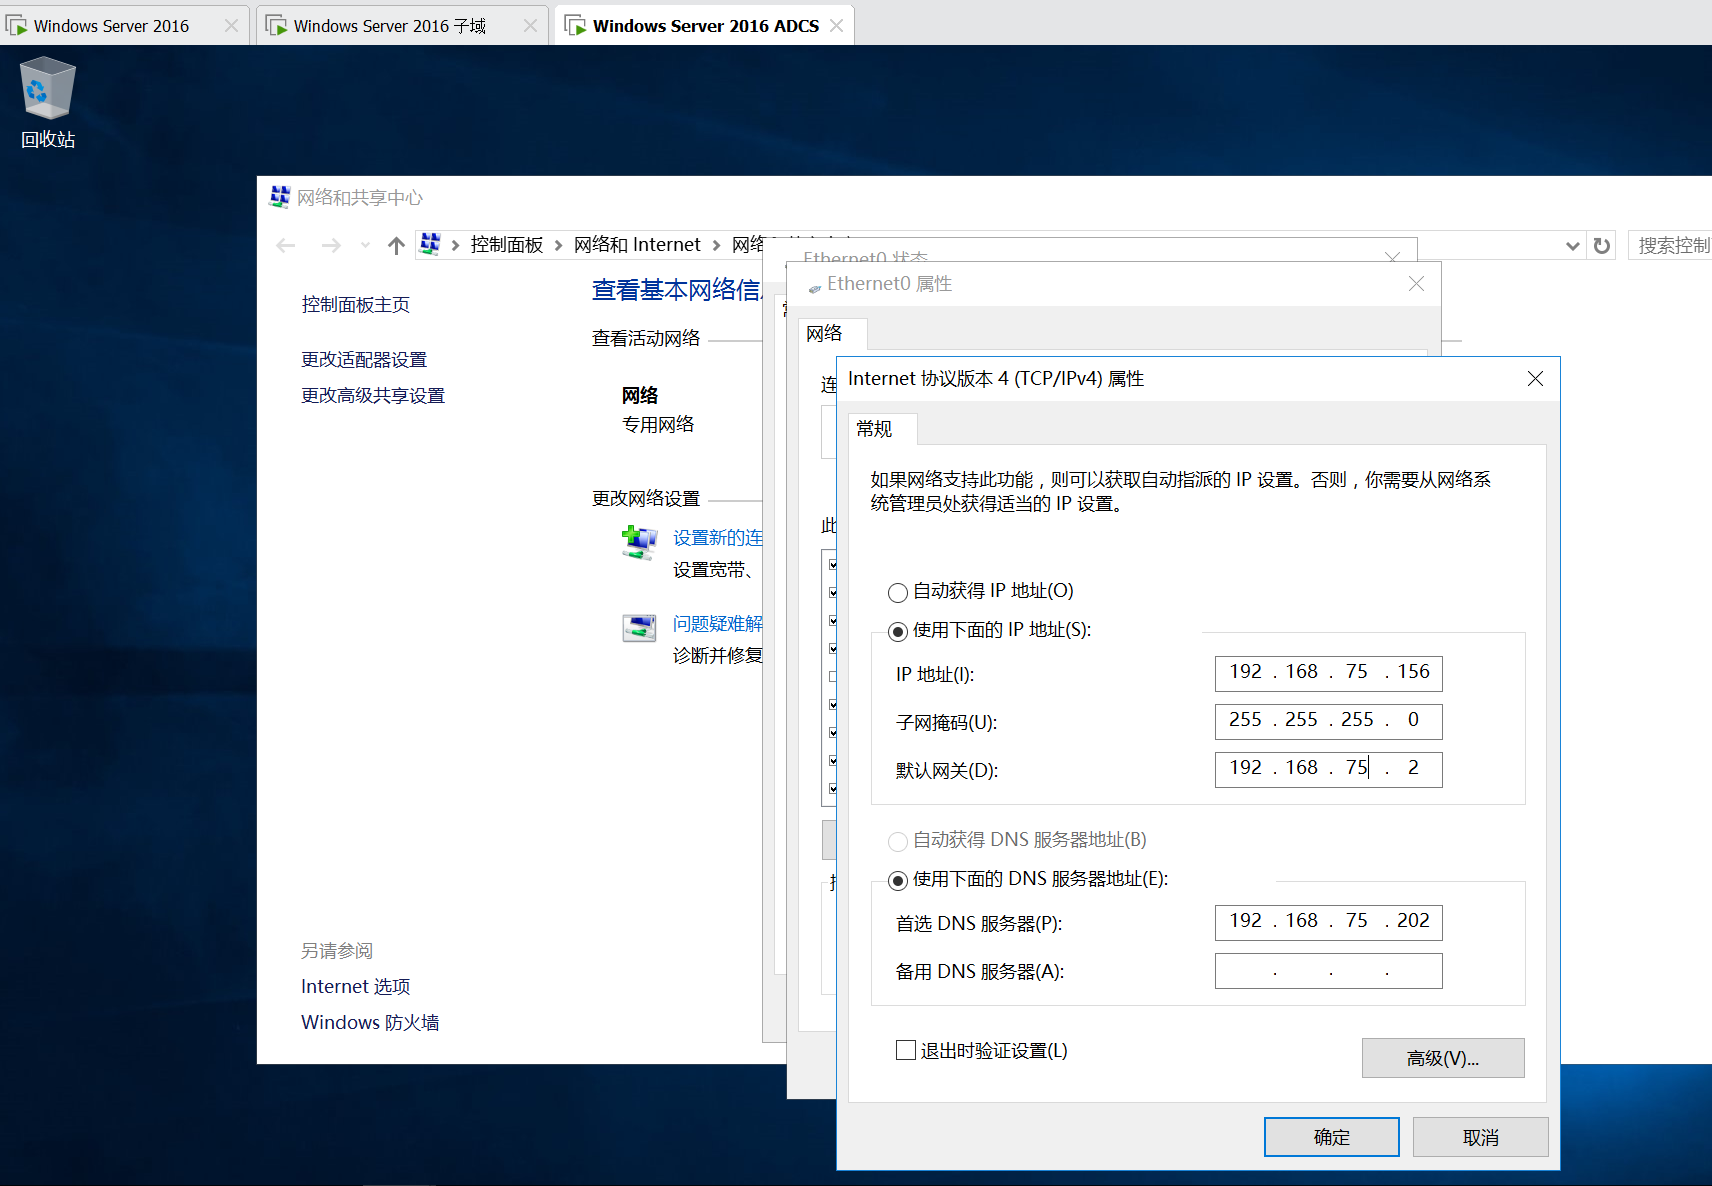Switch to the Windows Server 2016 子域 VM tab
This screenshot has width=1712, height=1186.
coord(402,25)
